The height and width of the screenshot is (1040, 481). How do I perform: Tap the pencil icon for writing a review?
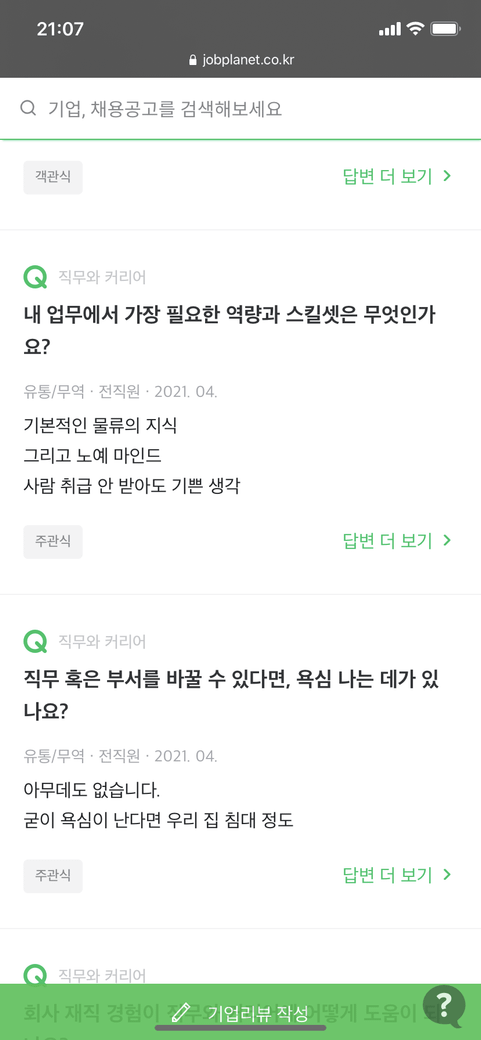(180, 1013)
